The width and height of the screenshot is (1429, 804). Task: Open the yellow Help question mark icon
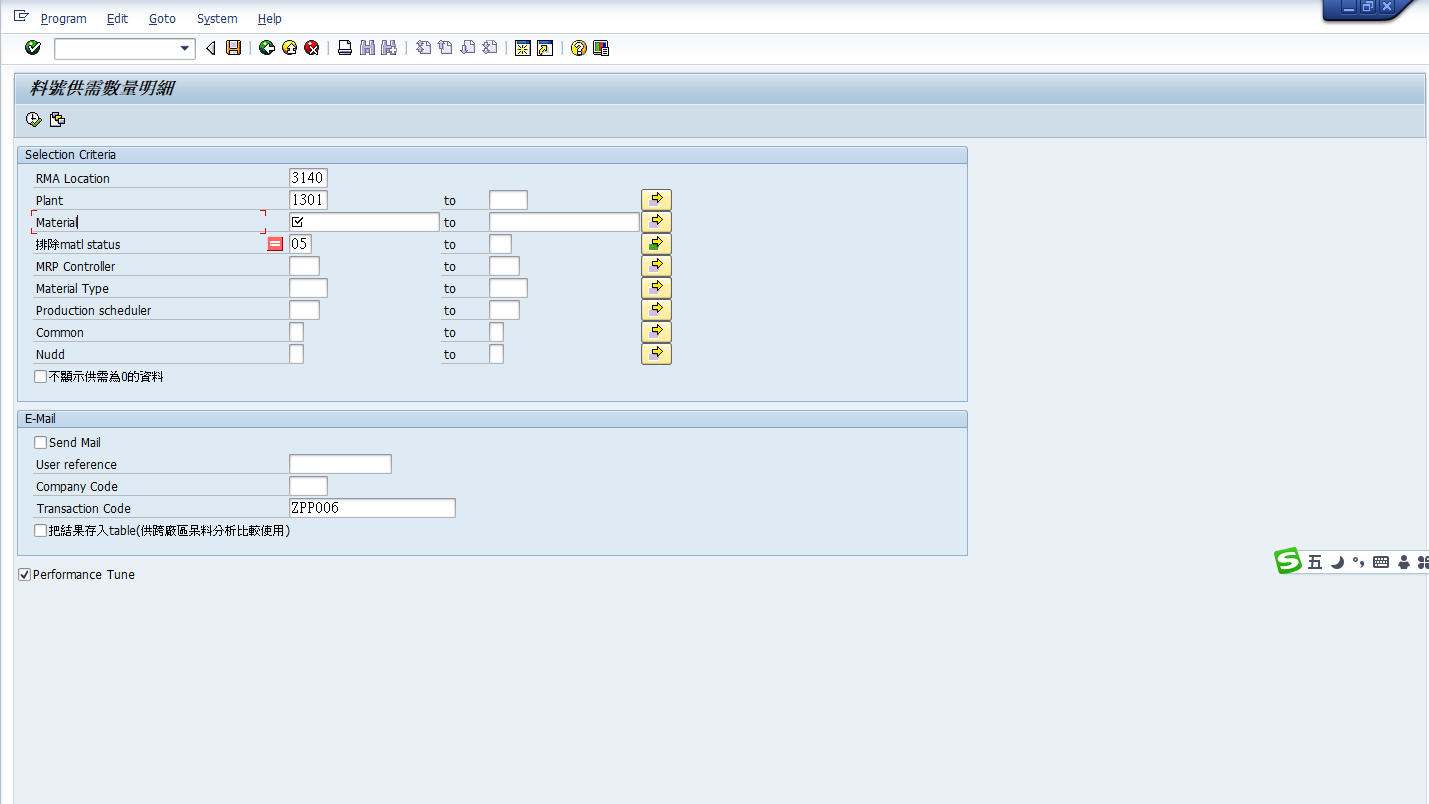[578, 48]
